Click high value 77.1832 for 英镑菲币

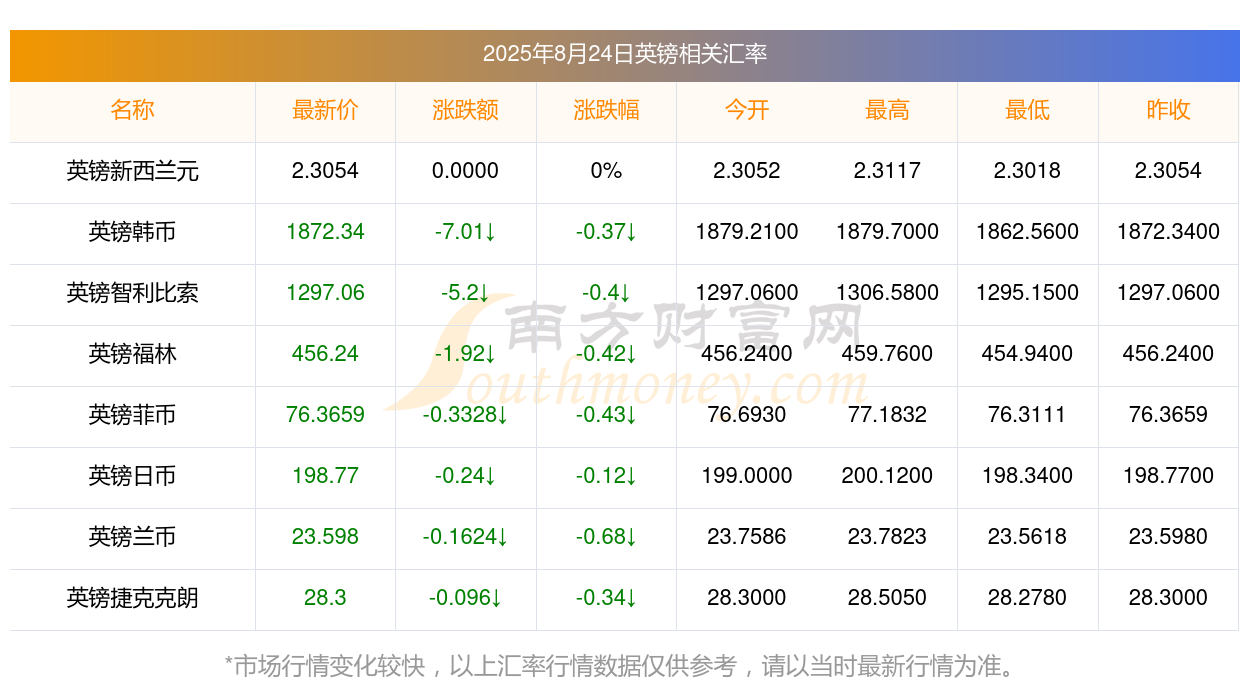[x=887, y=415]
